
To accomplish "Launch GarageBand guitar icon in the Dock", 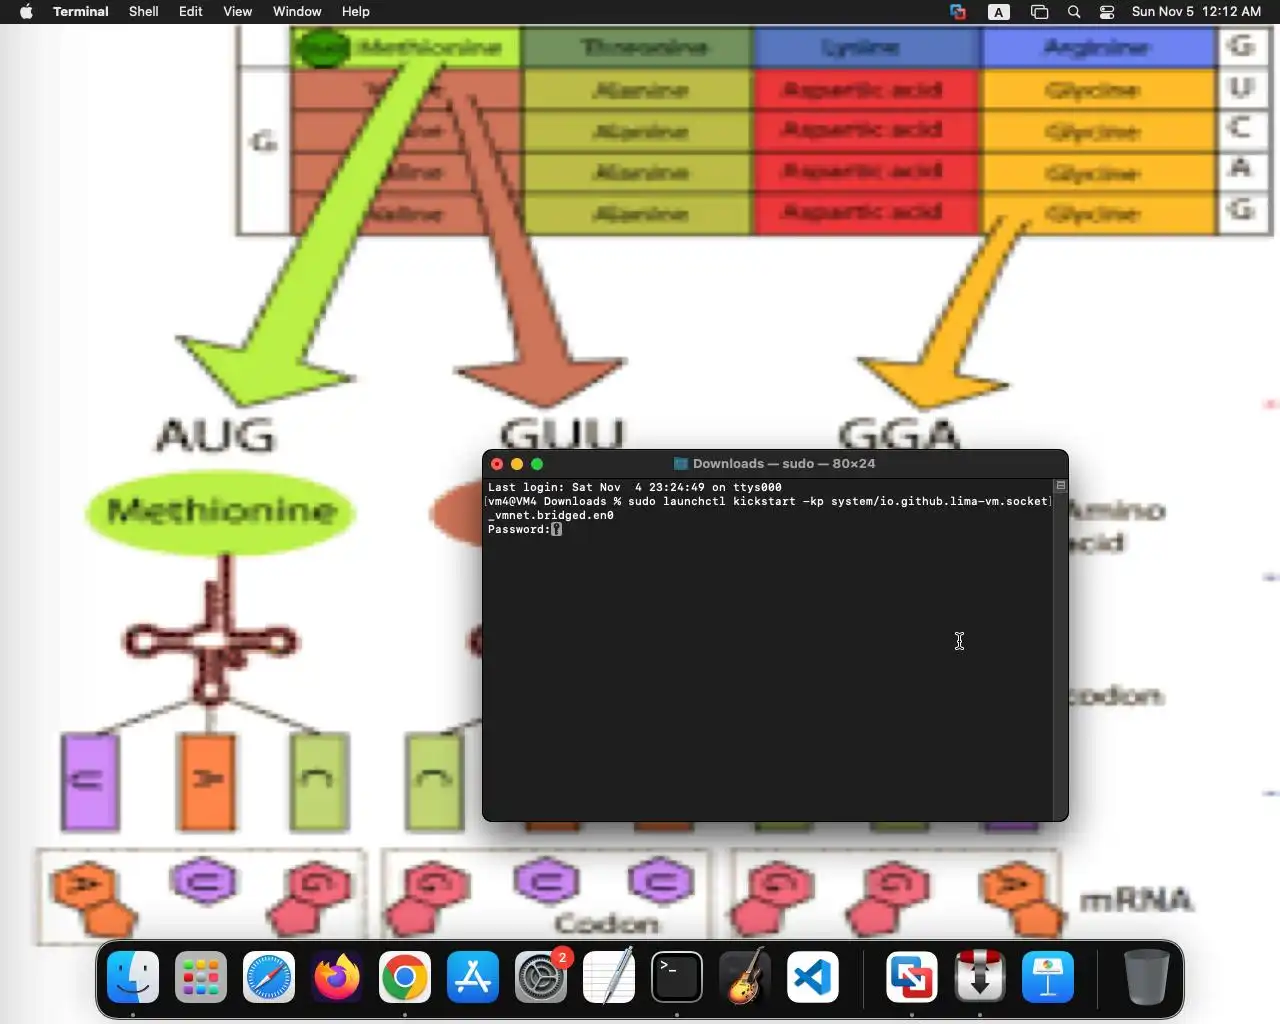I will pyautogui.click(x=745, y=977).
